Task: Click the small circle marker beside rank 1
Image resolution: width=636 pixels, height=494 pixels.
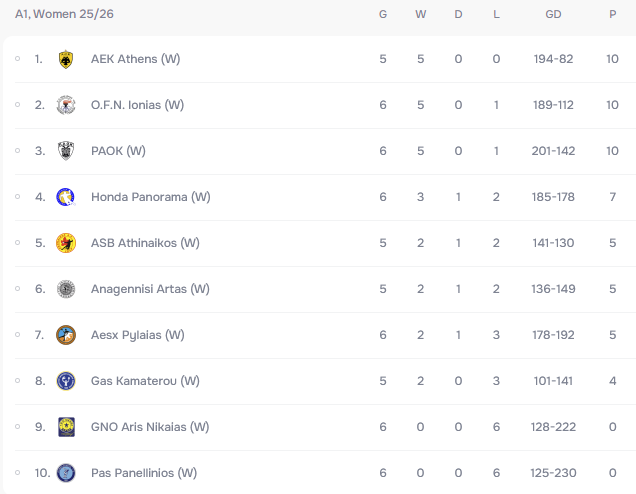Action: point(17,59)
